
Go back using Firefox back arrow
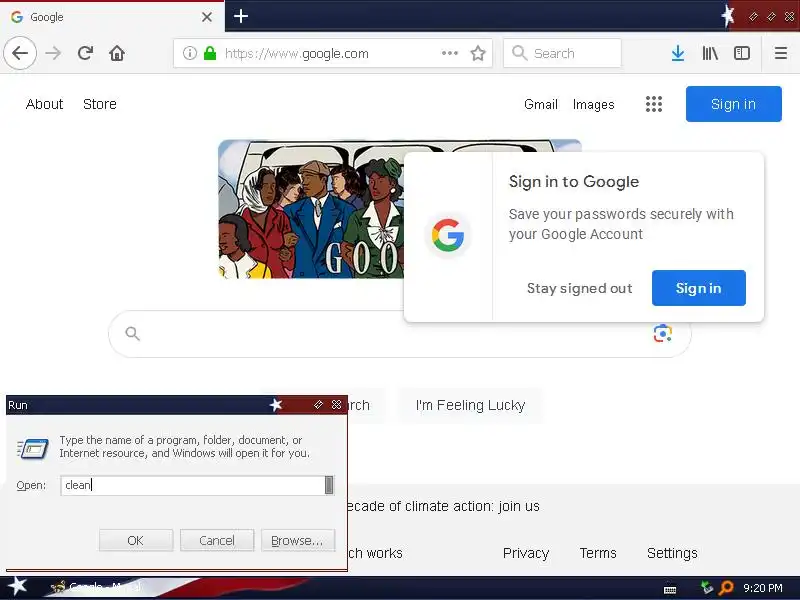20,53
